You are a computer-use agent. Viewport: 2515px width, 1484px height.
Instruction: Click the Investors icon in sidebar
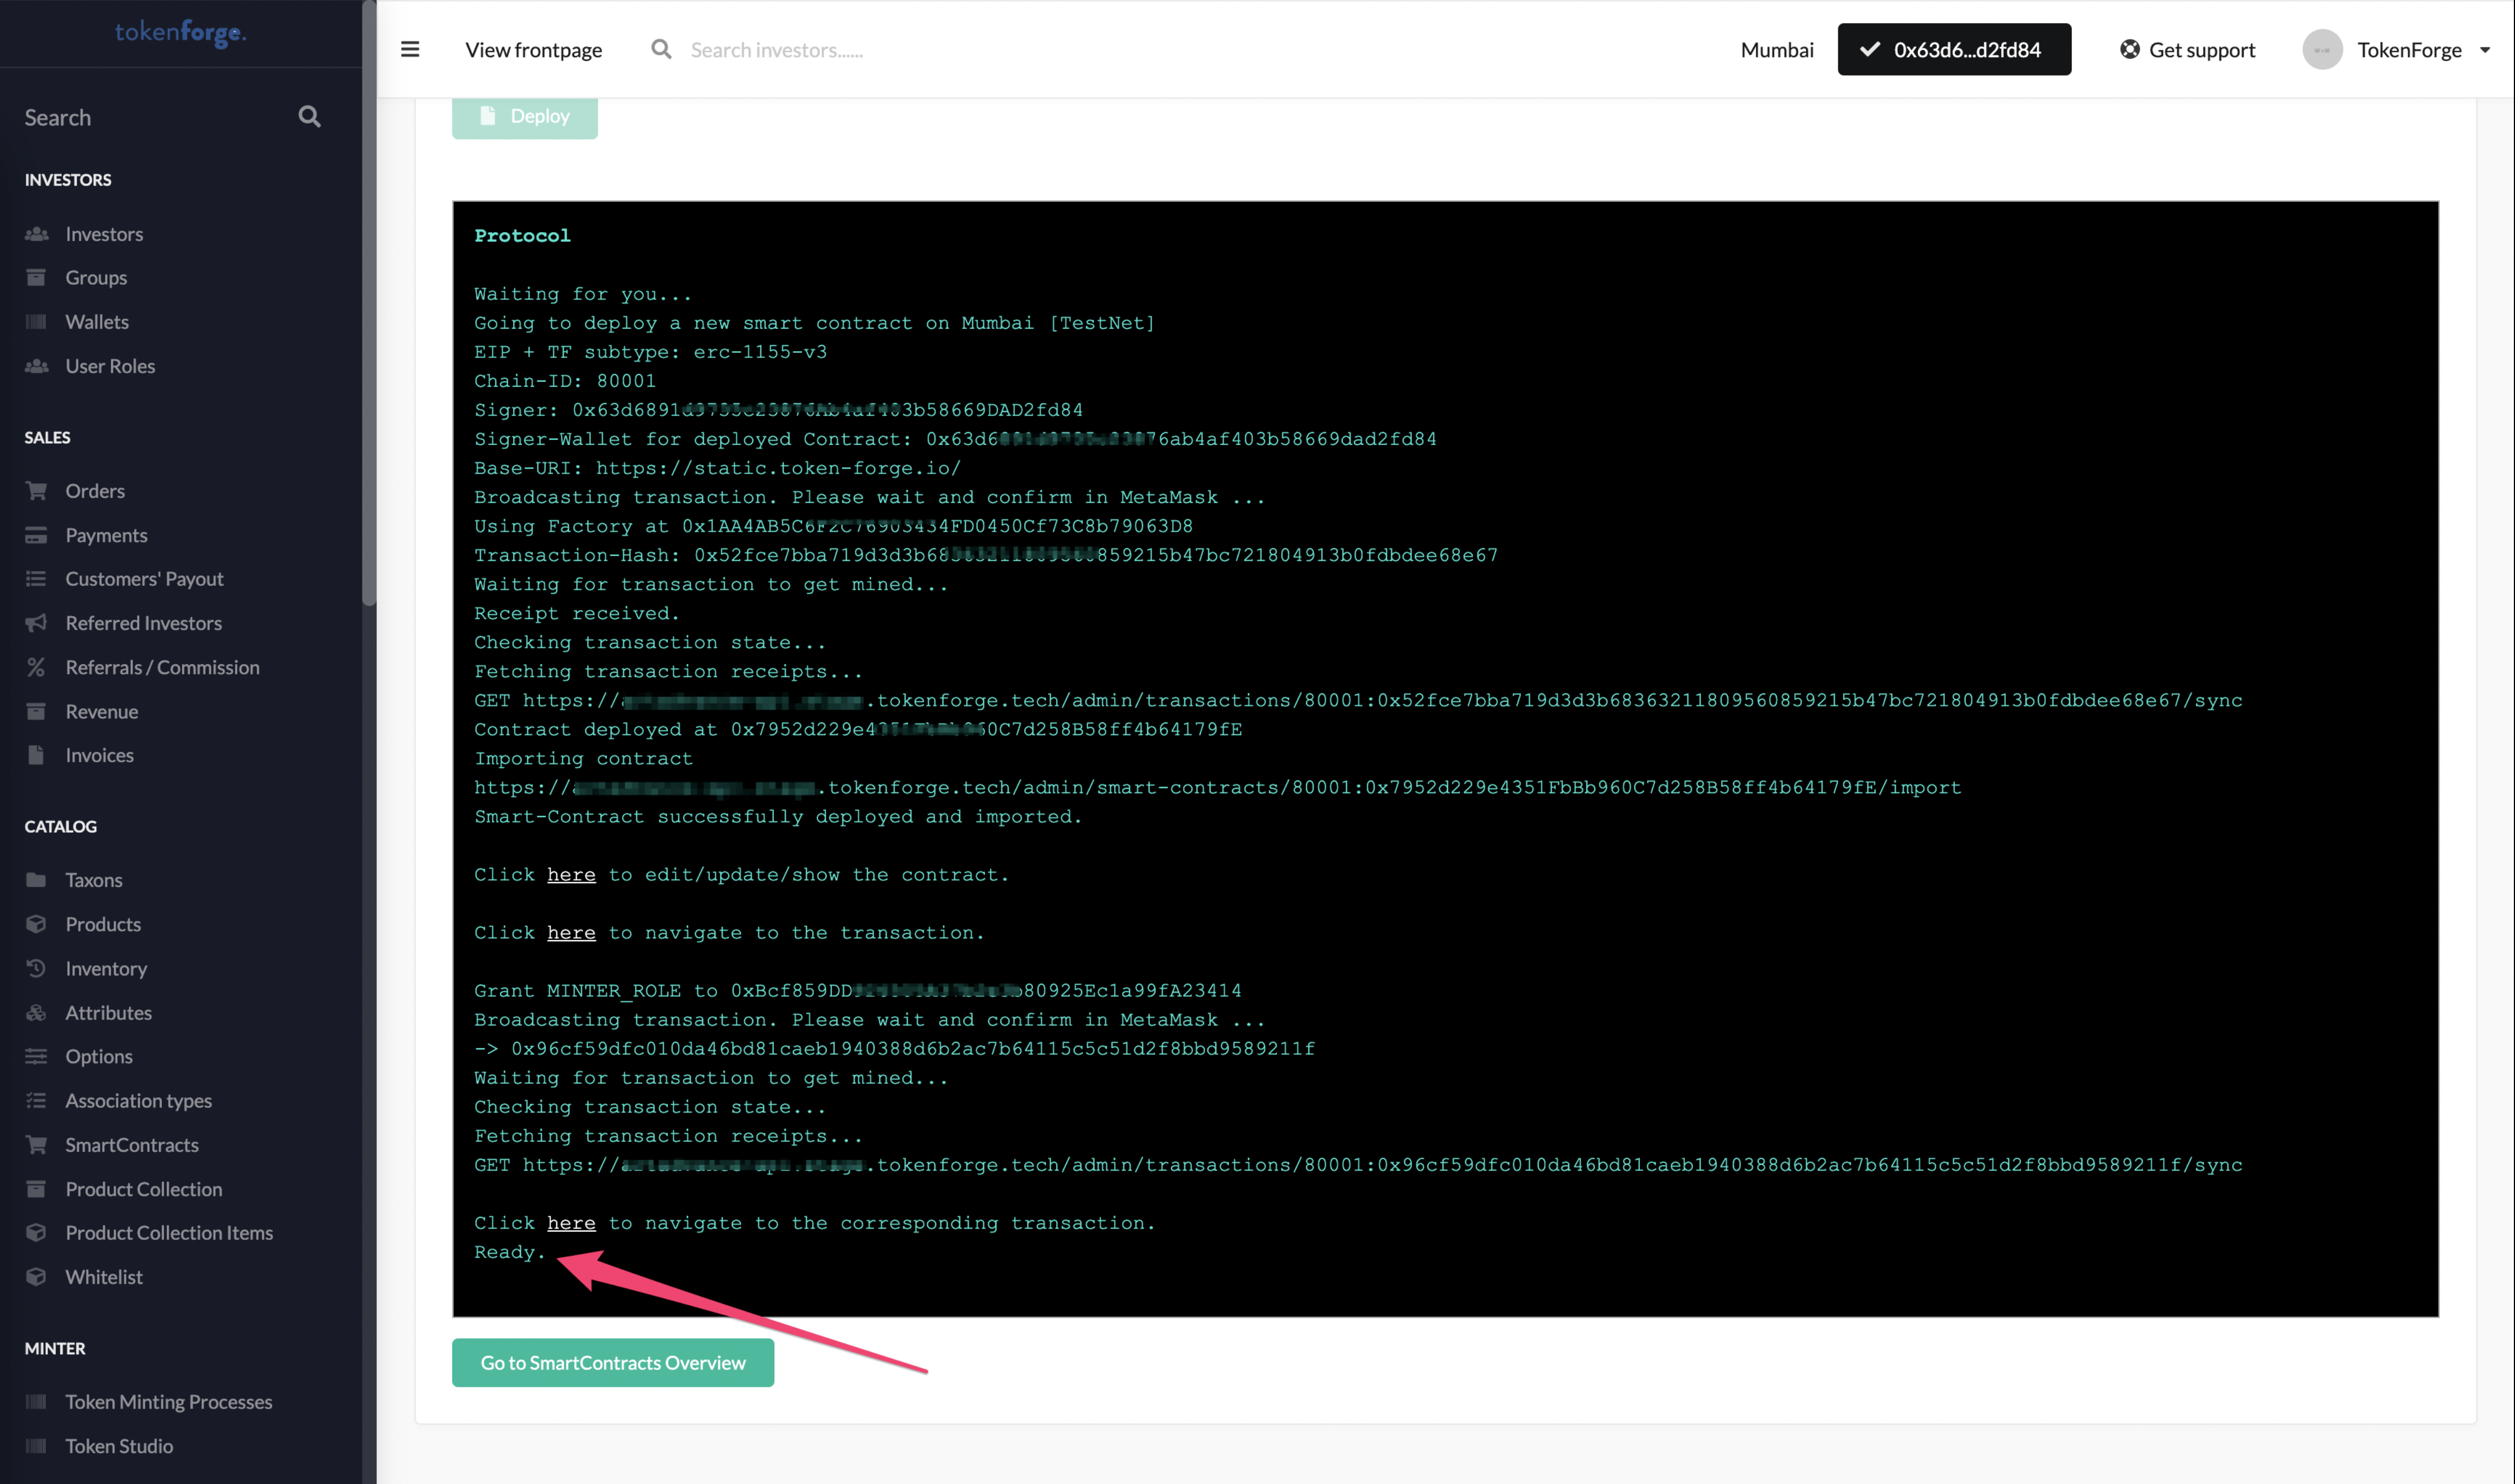point(37,234)
